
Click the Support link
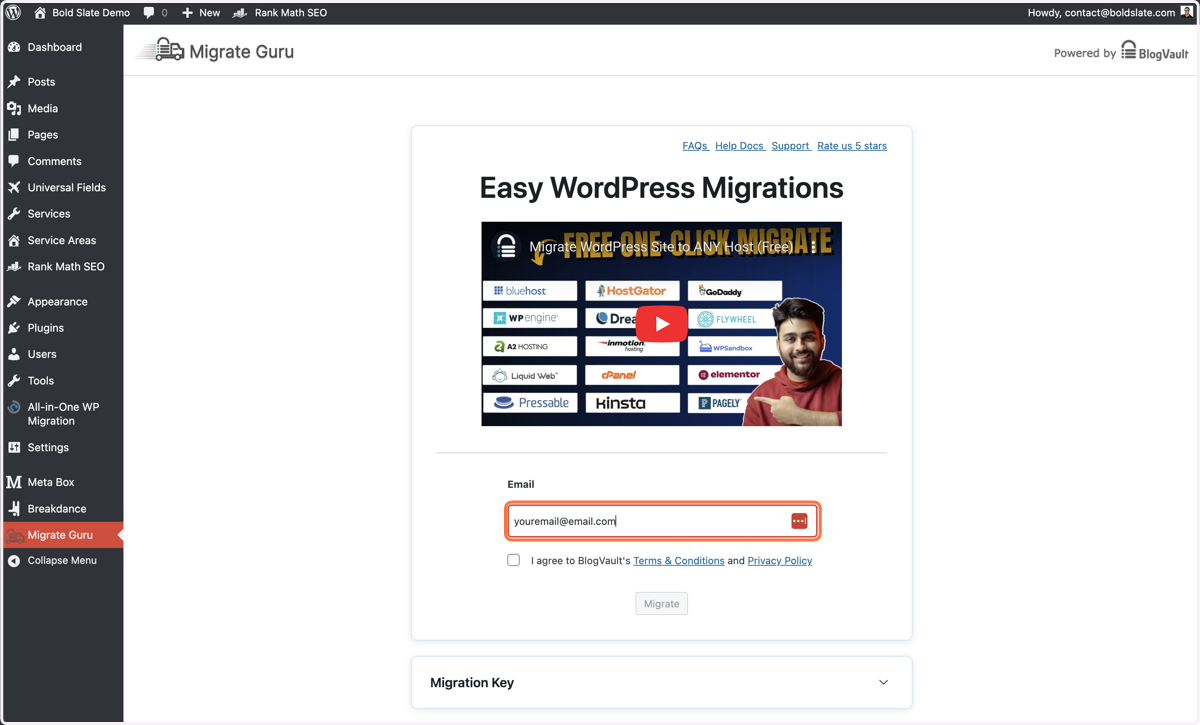[x=791, y=146]
